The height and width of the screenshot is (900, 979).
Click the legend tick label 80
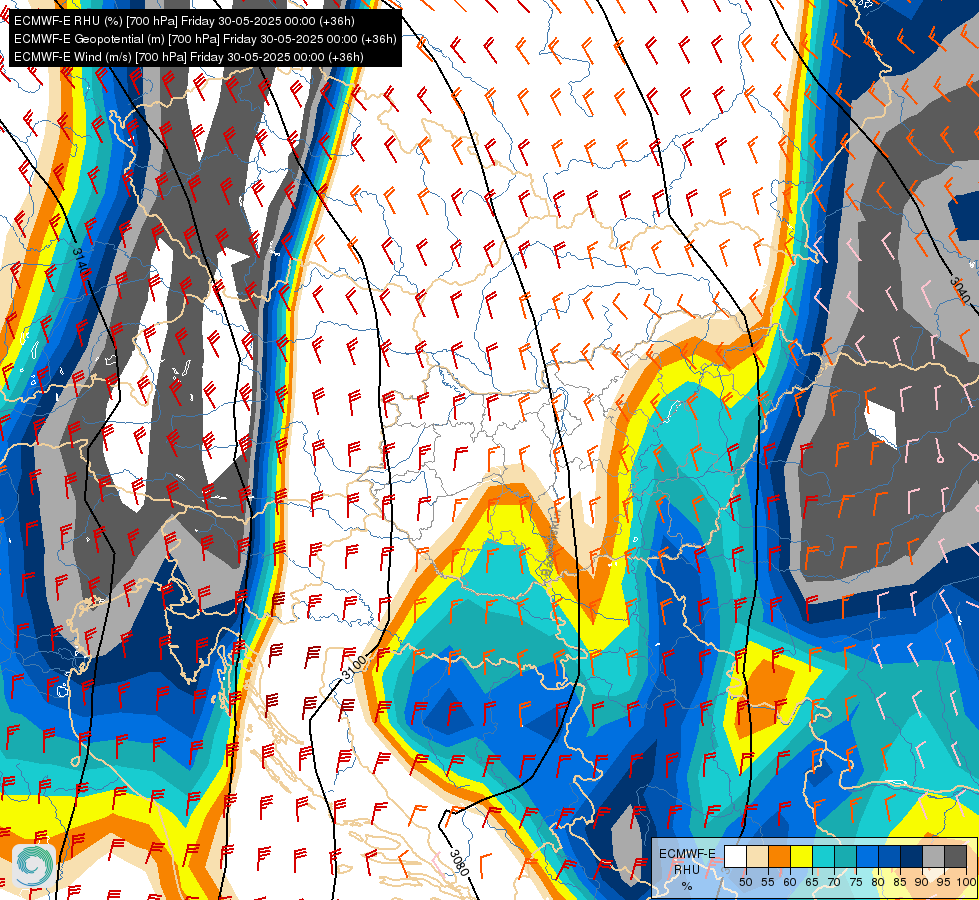[x=878, y=882]
